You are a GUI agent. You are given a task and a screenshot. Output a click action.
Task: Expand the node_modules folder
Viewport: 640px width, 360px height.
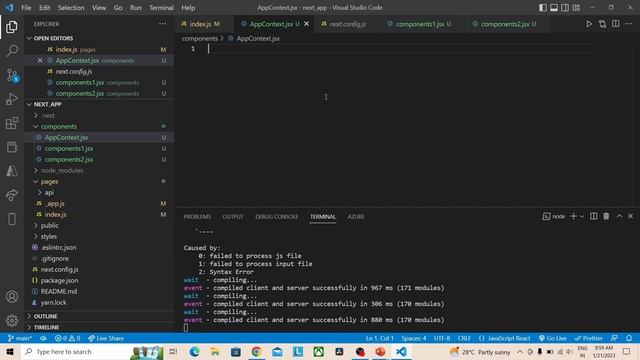pos(99,171)
